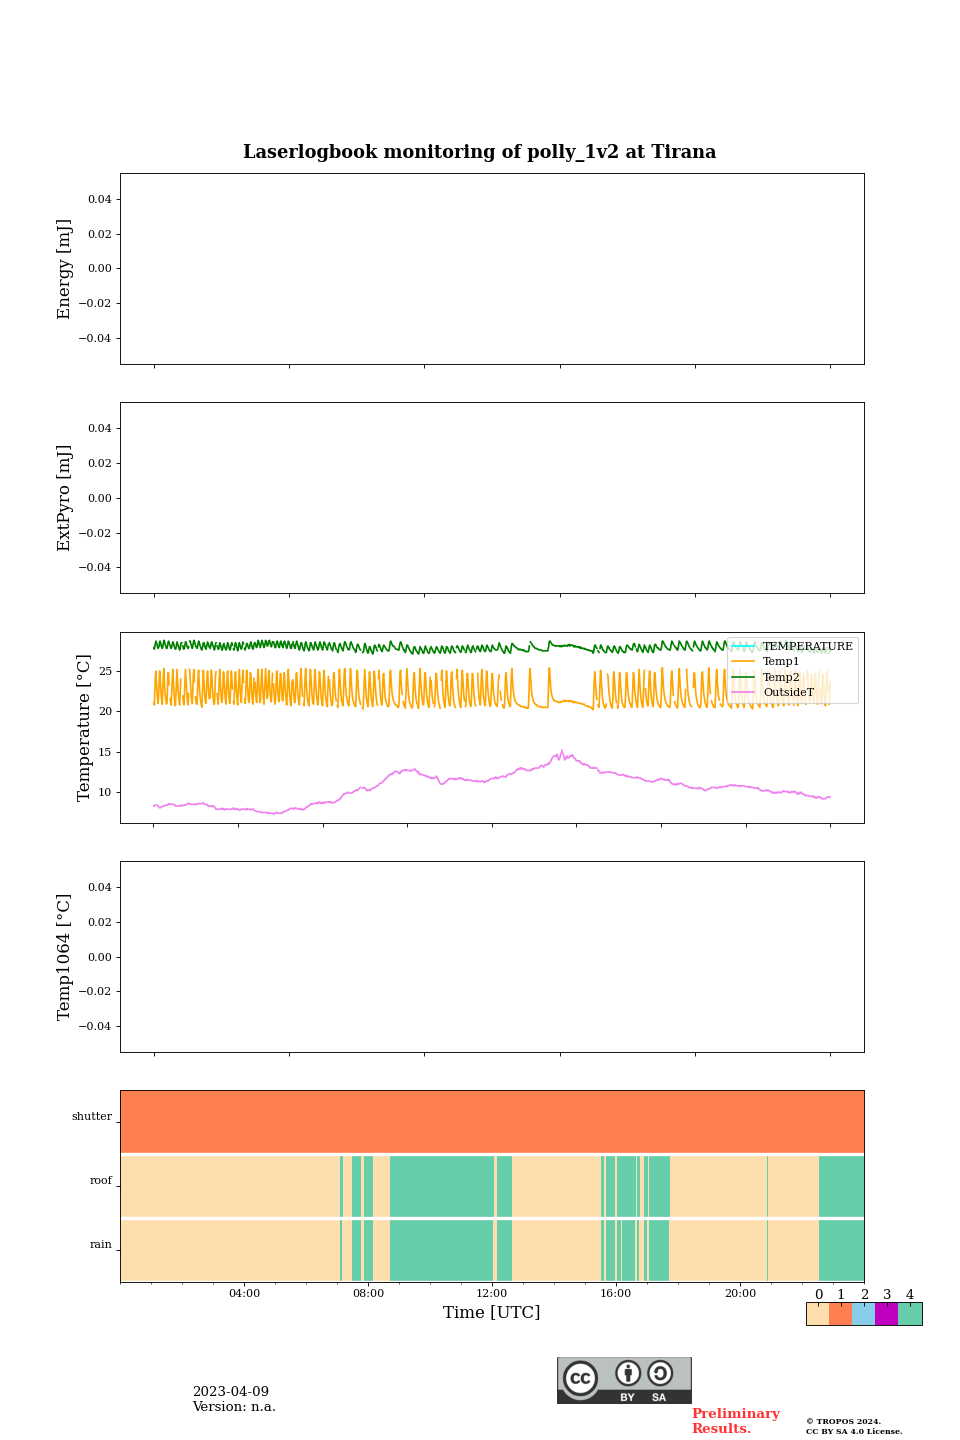Click the 'rain' row label

(101, 1245)
